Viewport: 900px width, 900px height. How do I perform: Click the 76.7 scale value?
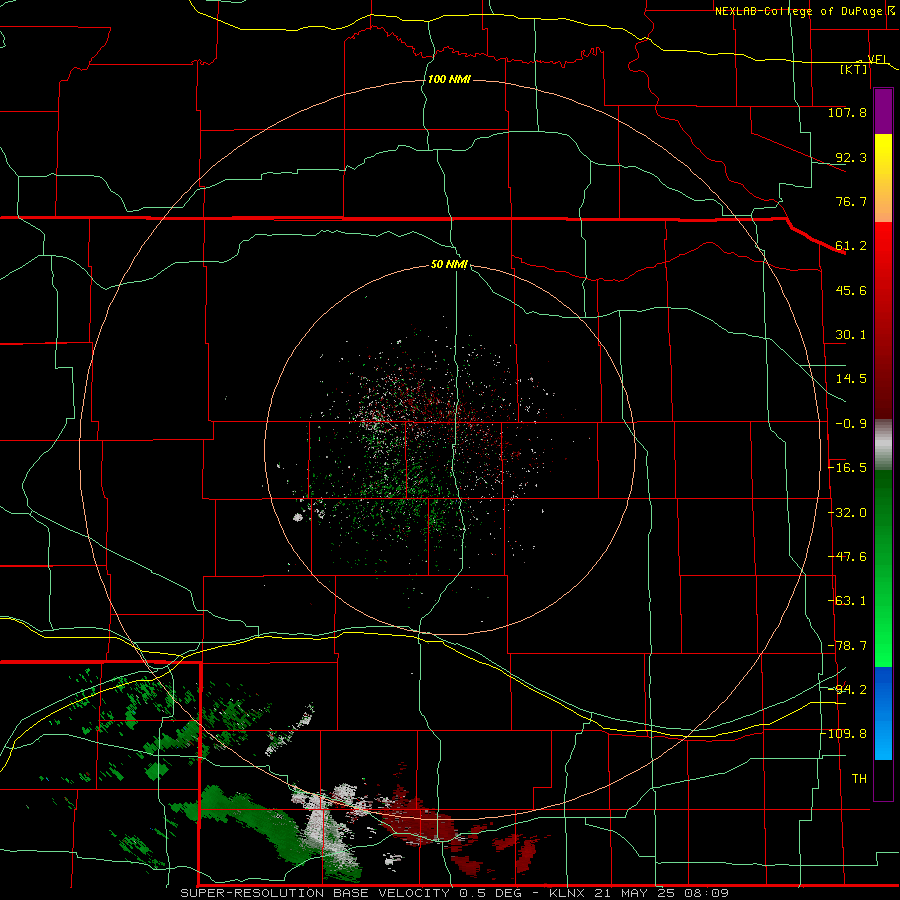(x=851, y=201)
